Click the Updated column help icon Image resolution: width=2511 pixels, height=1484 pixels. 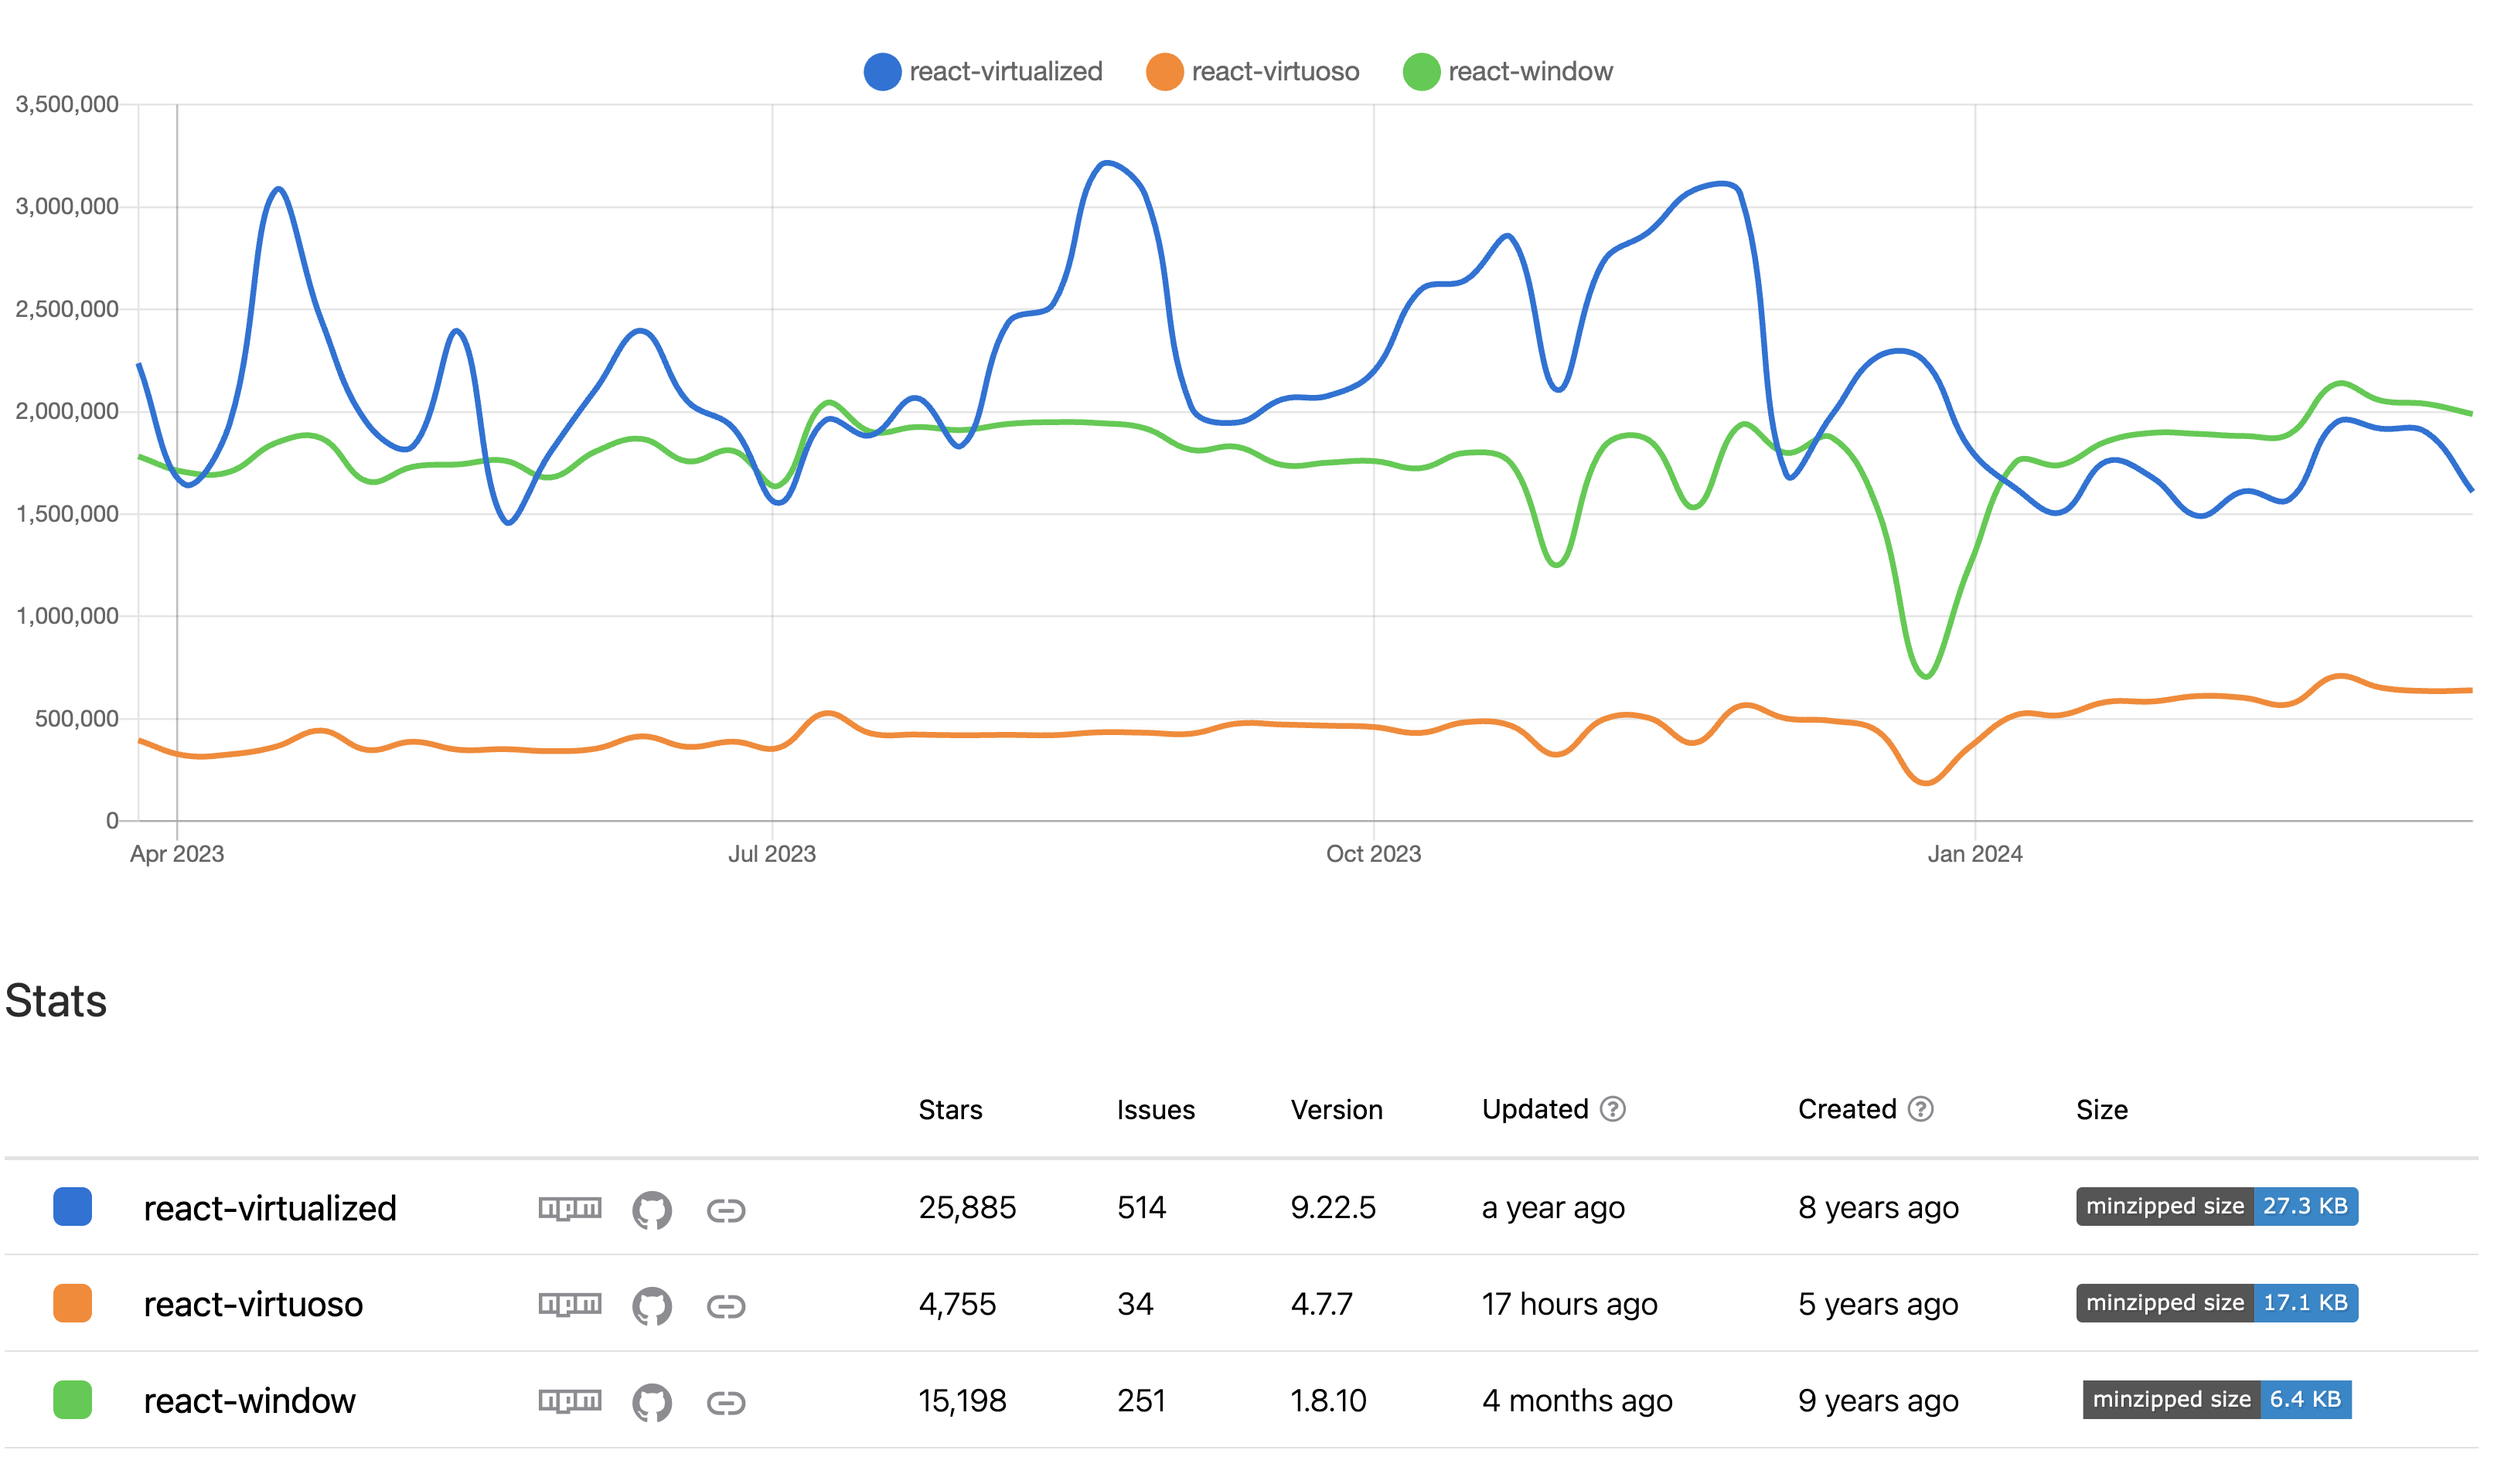tap(1612, 1109)
